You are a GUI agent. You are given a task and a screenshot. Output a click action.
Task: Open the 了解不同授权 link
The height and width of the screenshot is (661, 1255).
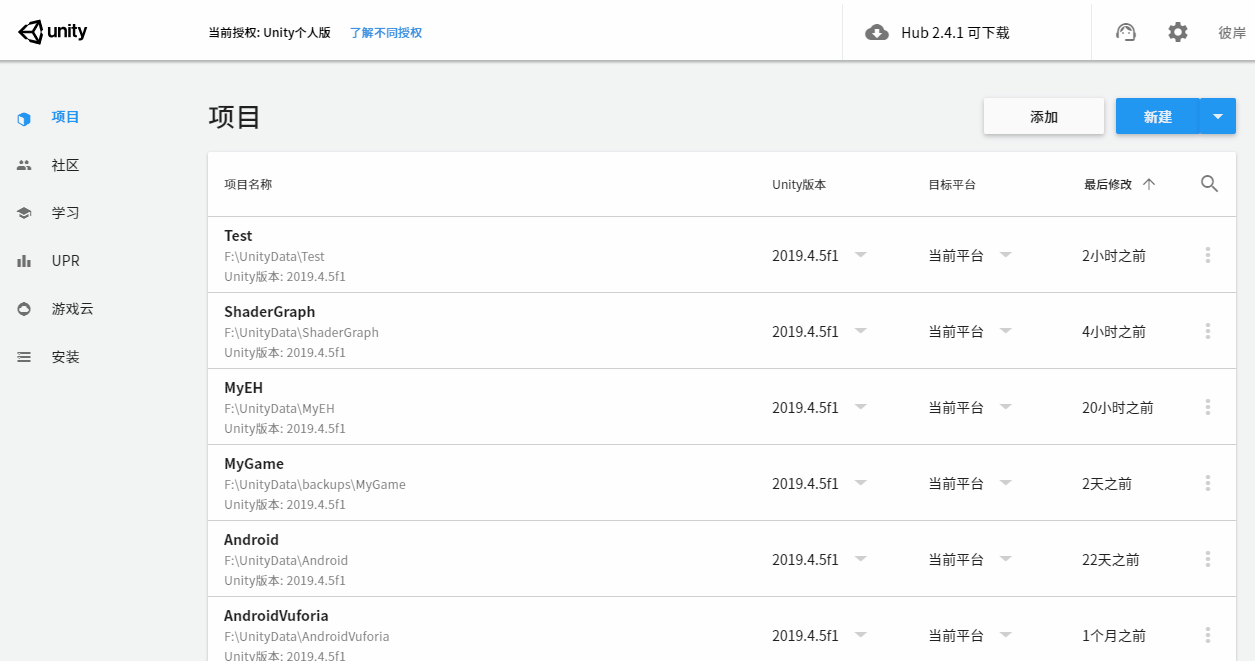pyautogui.click(x=386, y=32)
